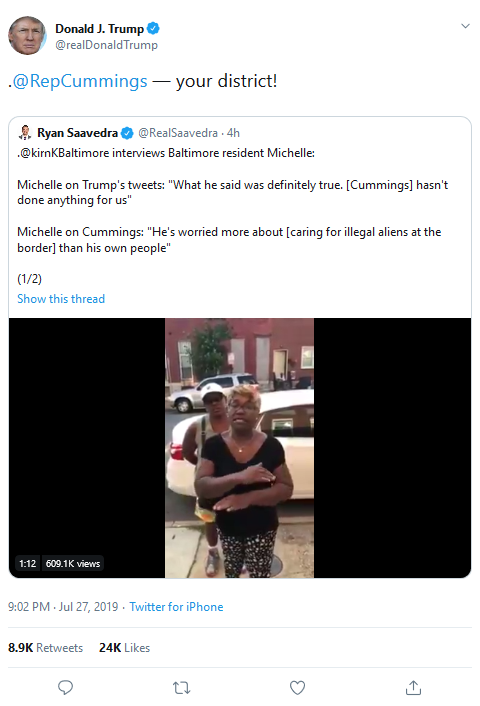
Task: View the 24K Likes list
Action: point(124,647)
